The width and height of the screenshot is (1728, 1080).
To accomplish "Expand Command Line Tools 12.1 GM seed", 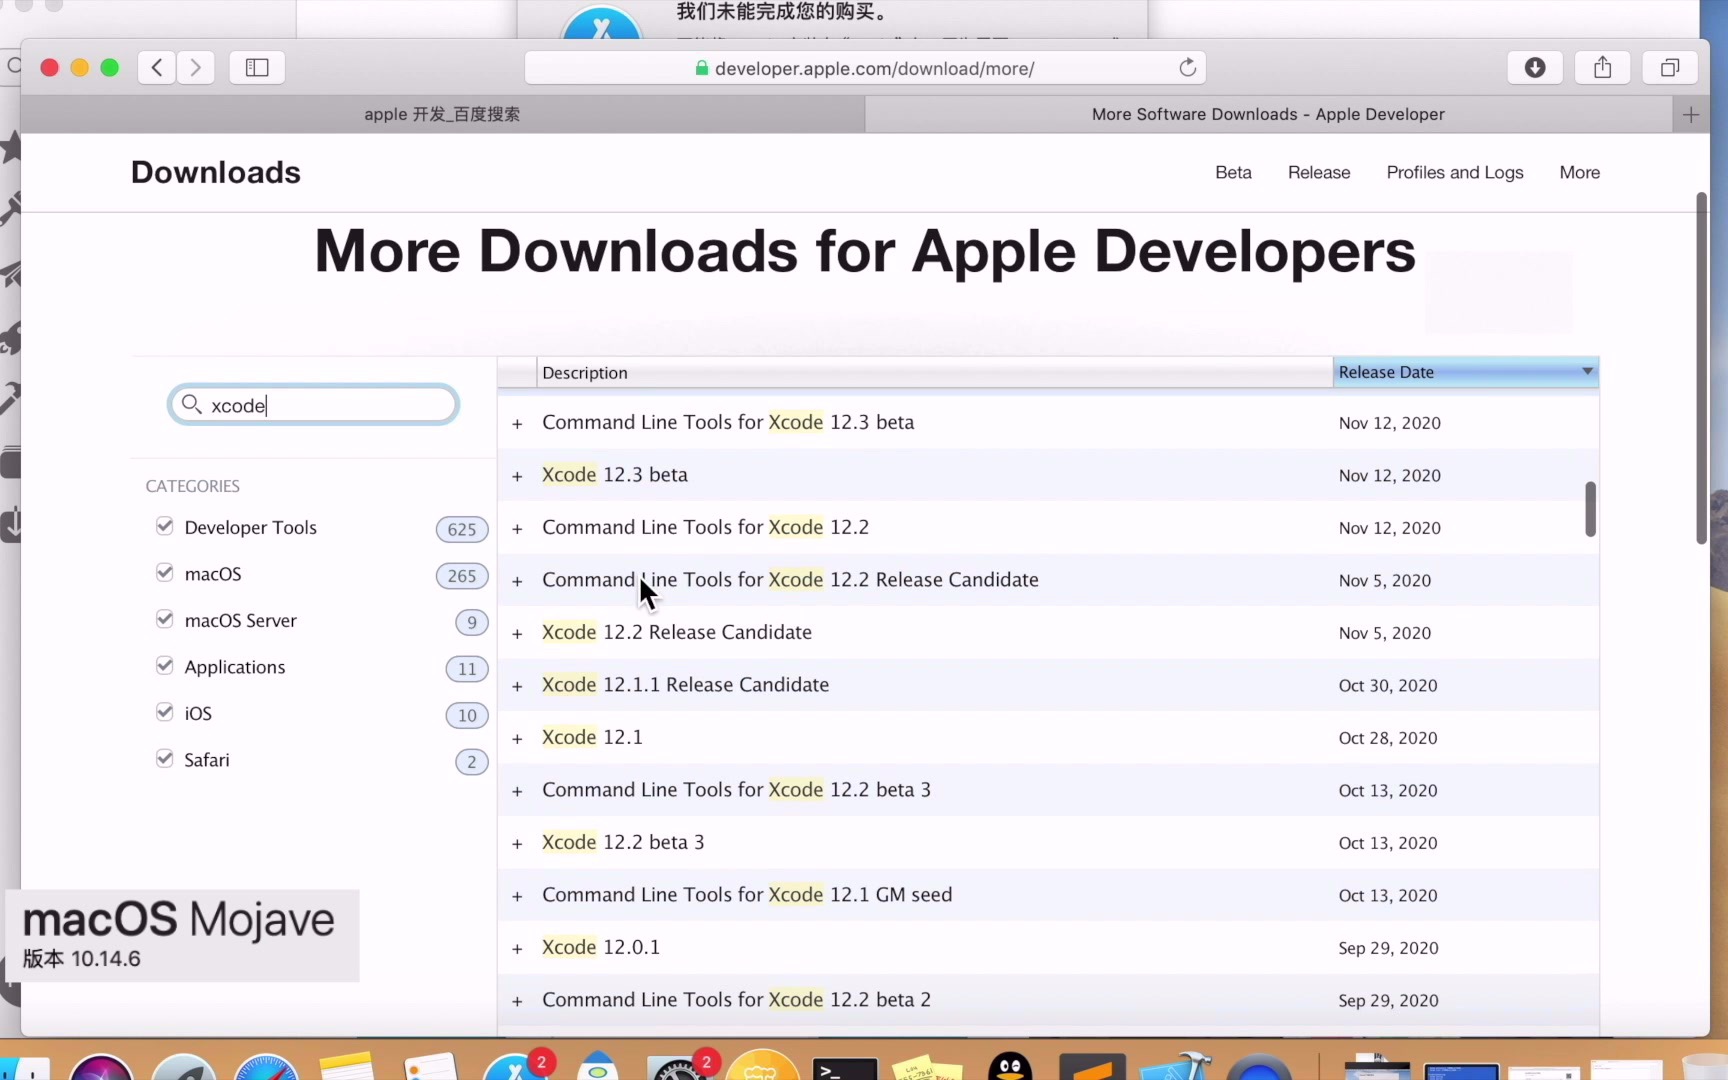I will 517,896.
